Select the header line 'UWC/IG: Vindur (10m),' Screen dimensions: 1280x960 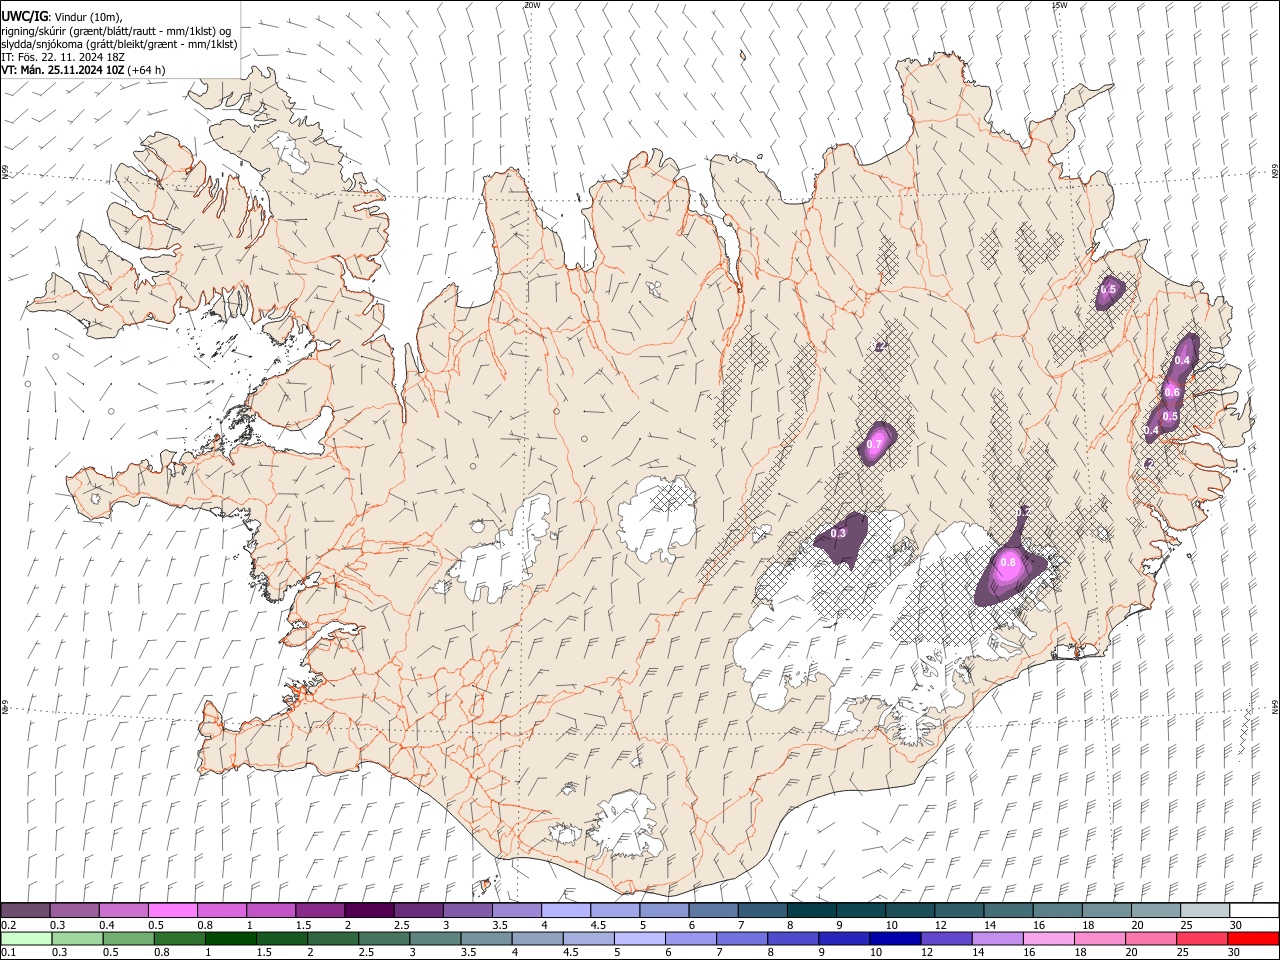click(62, 18)
